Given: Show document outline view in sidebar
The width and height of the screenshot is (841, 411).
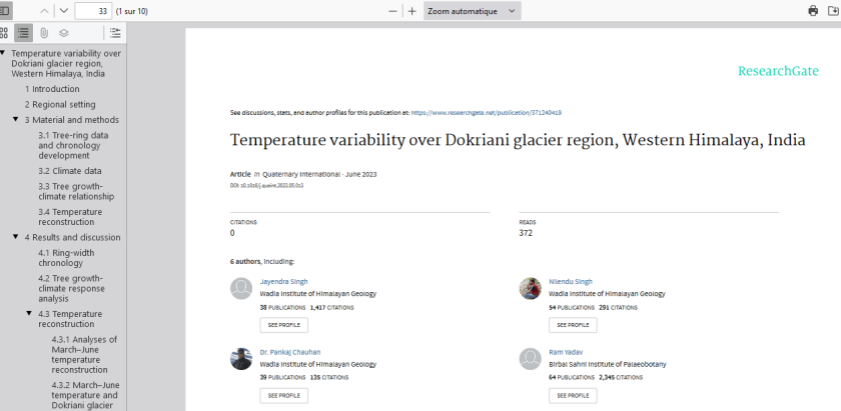Looking at the screenshot, I should coord(23,32).
